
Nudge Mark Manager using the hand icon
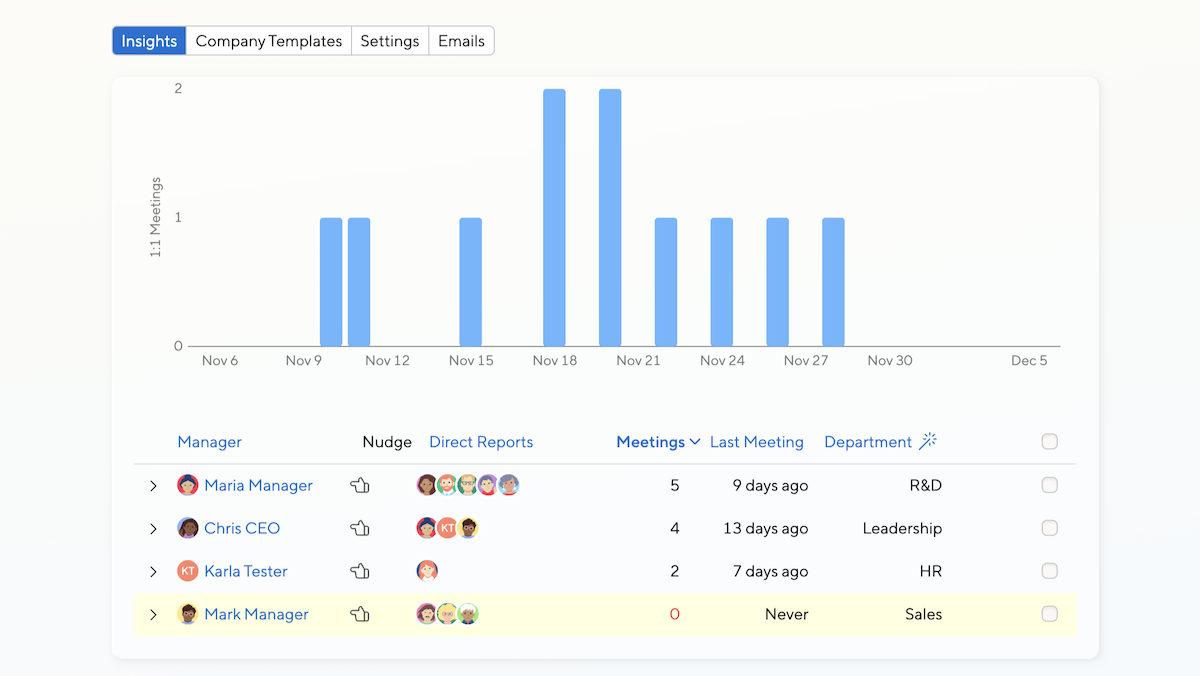pos(360,615)
